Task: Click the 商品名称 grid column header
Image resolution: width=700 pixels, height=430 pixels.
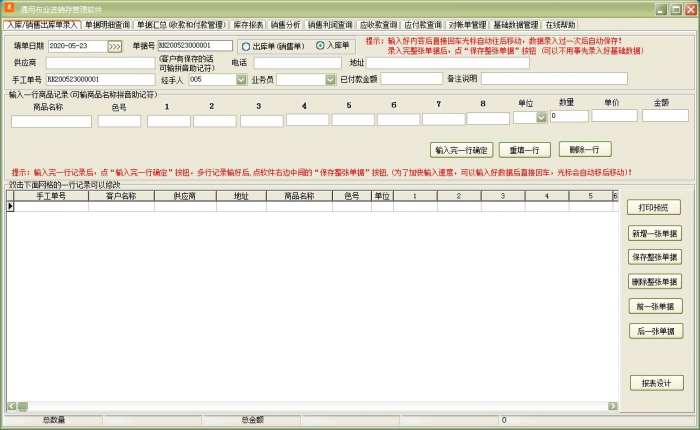Action: tap(299, 196)
